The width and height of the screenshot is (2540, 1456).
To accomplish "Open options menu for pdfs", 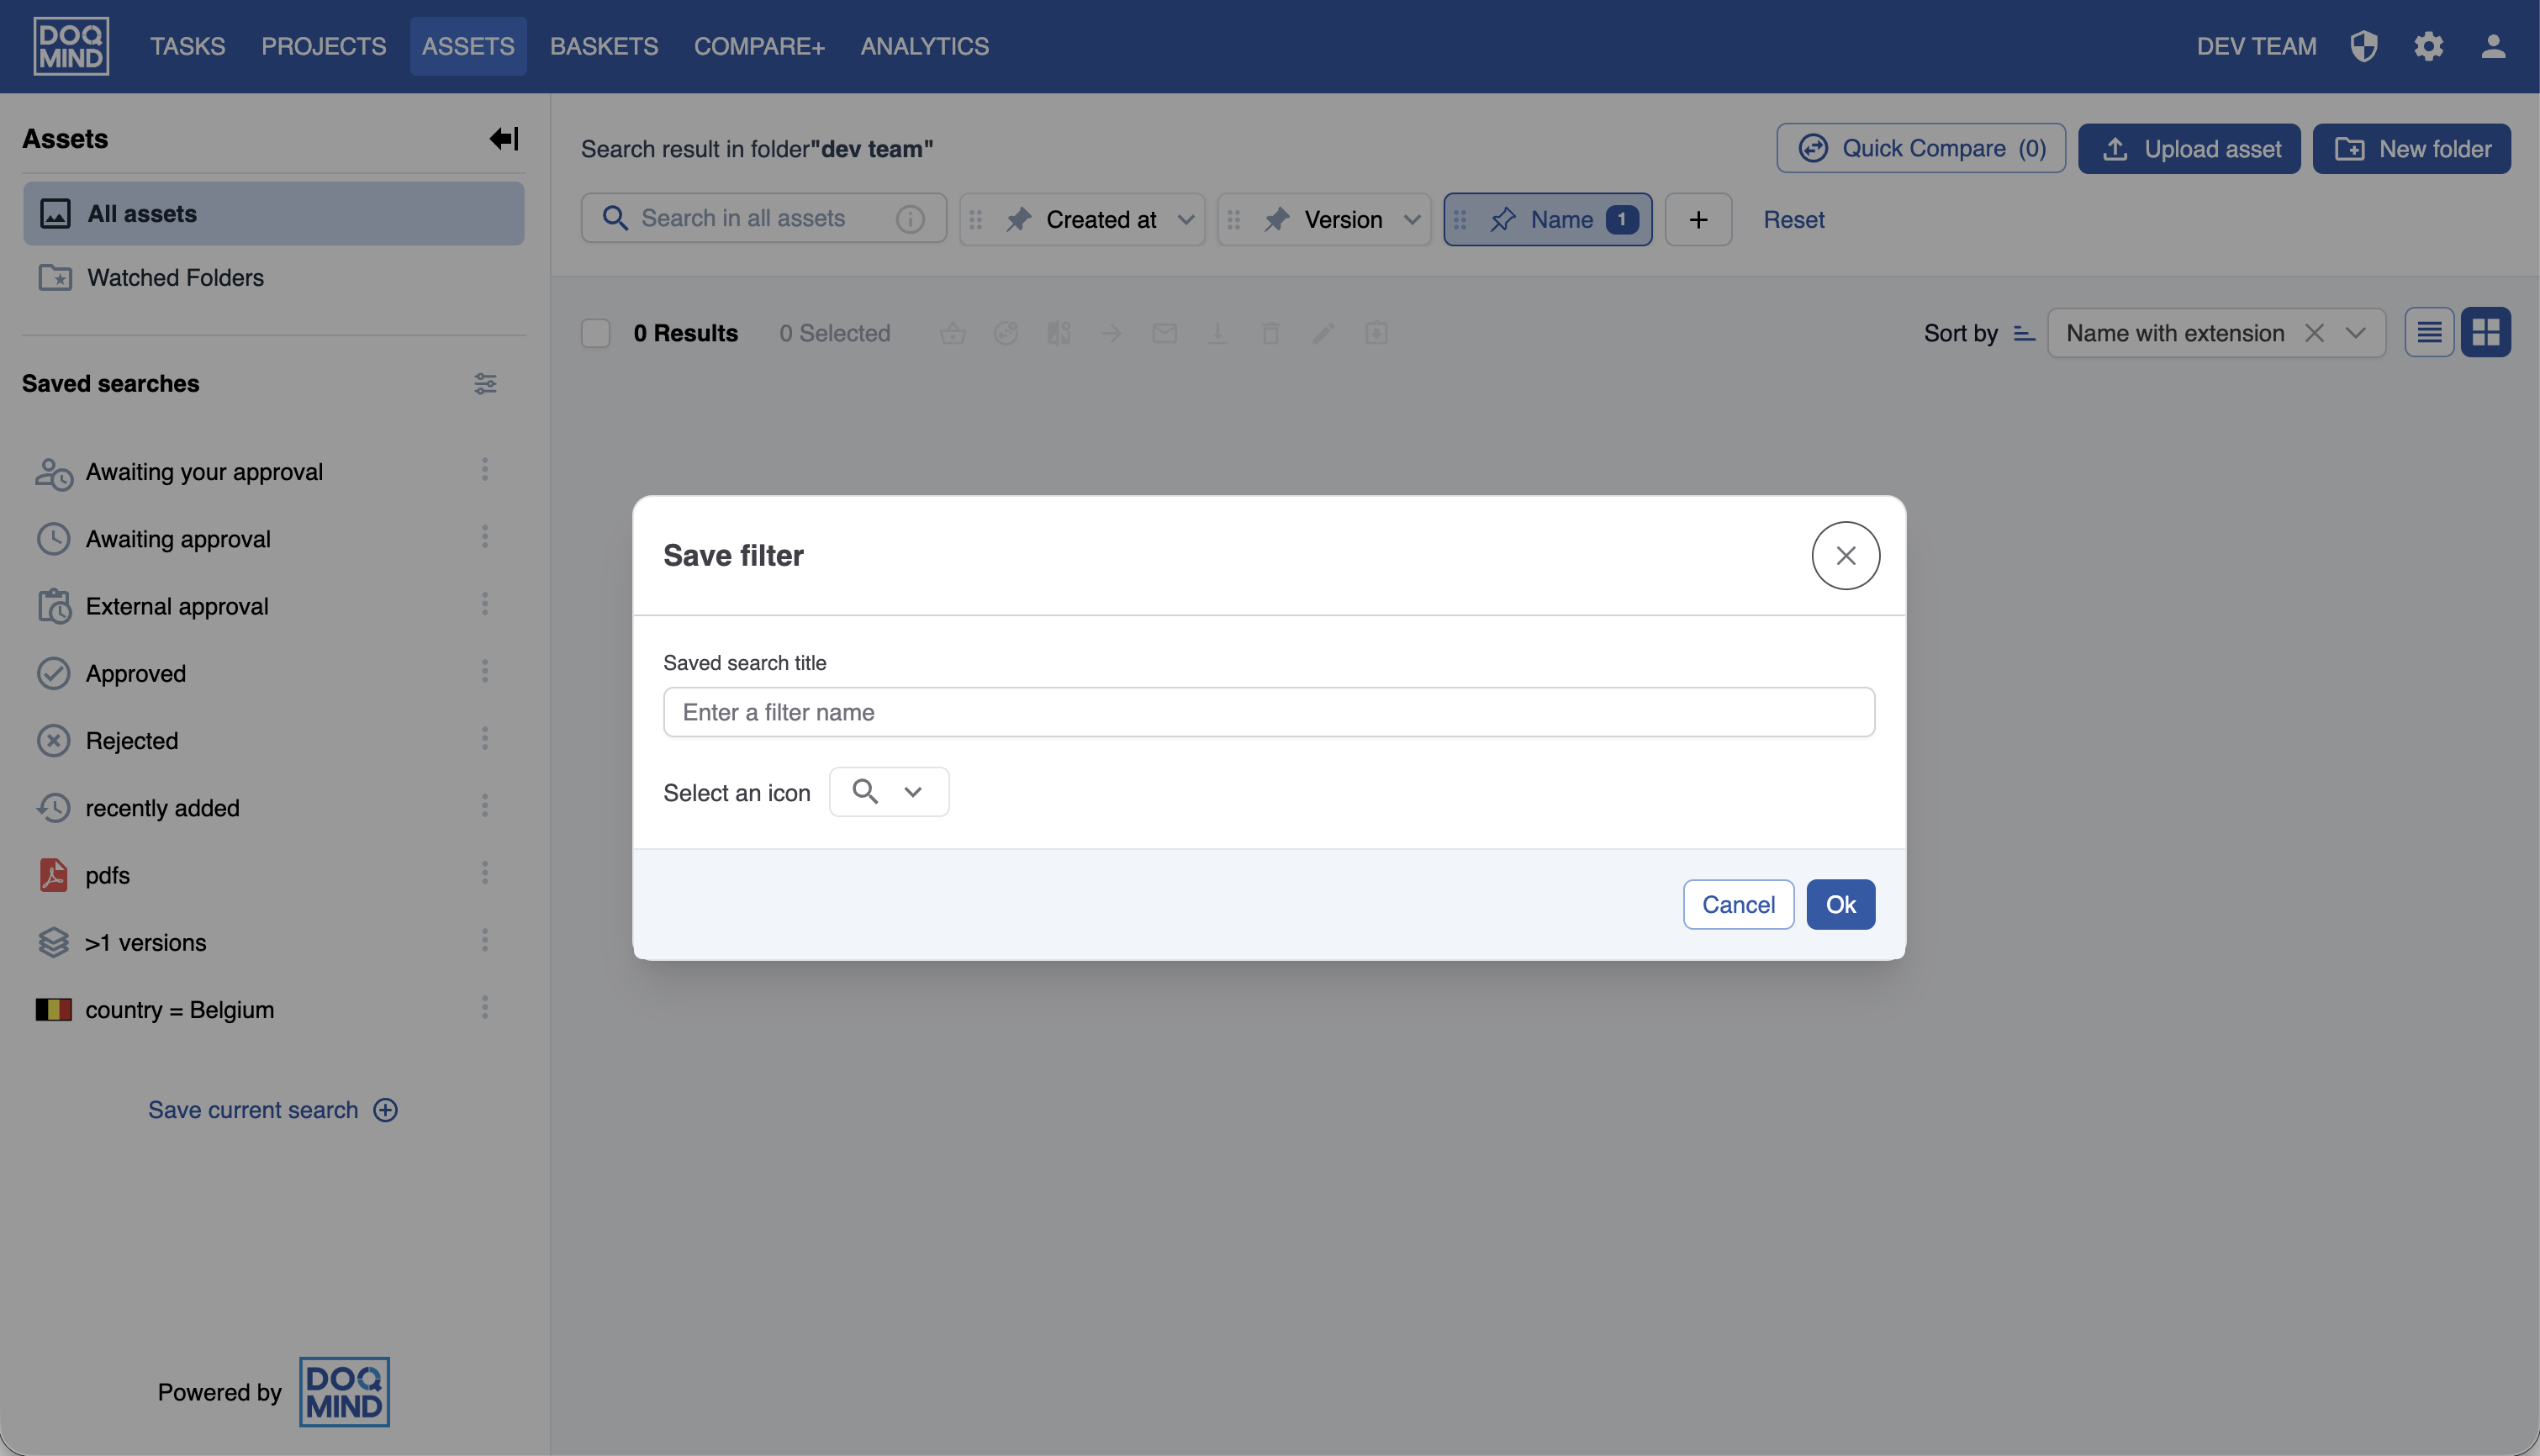I will [485, 873].
